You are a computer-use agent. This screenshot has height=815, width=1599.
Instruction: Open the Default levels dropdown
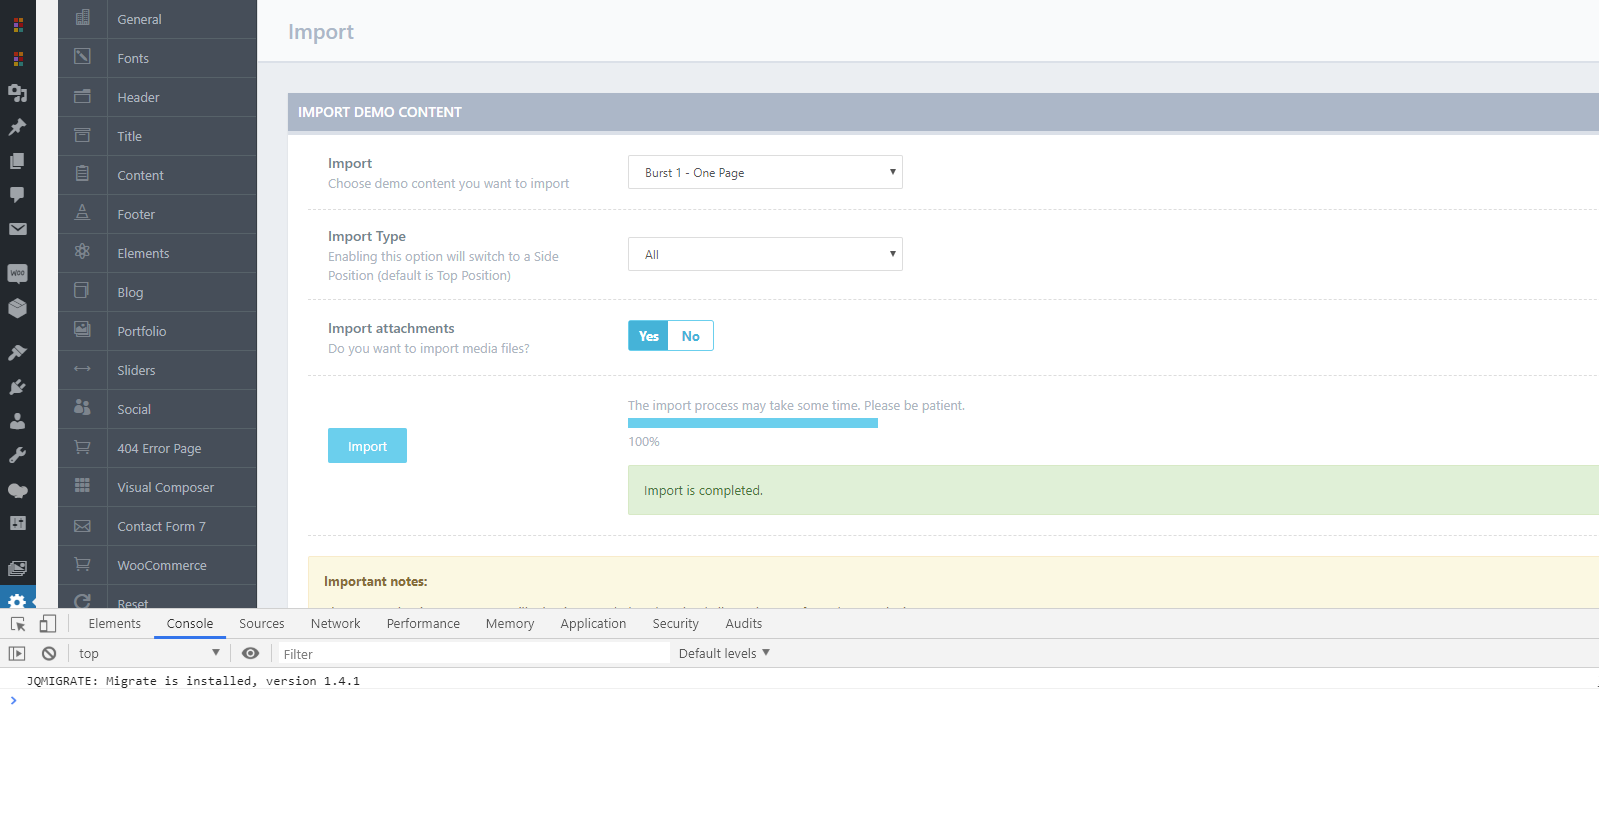click(x=724, y=653)
